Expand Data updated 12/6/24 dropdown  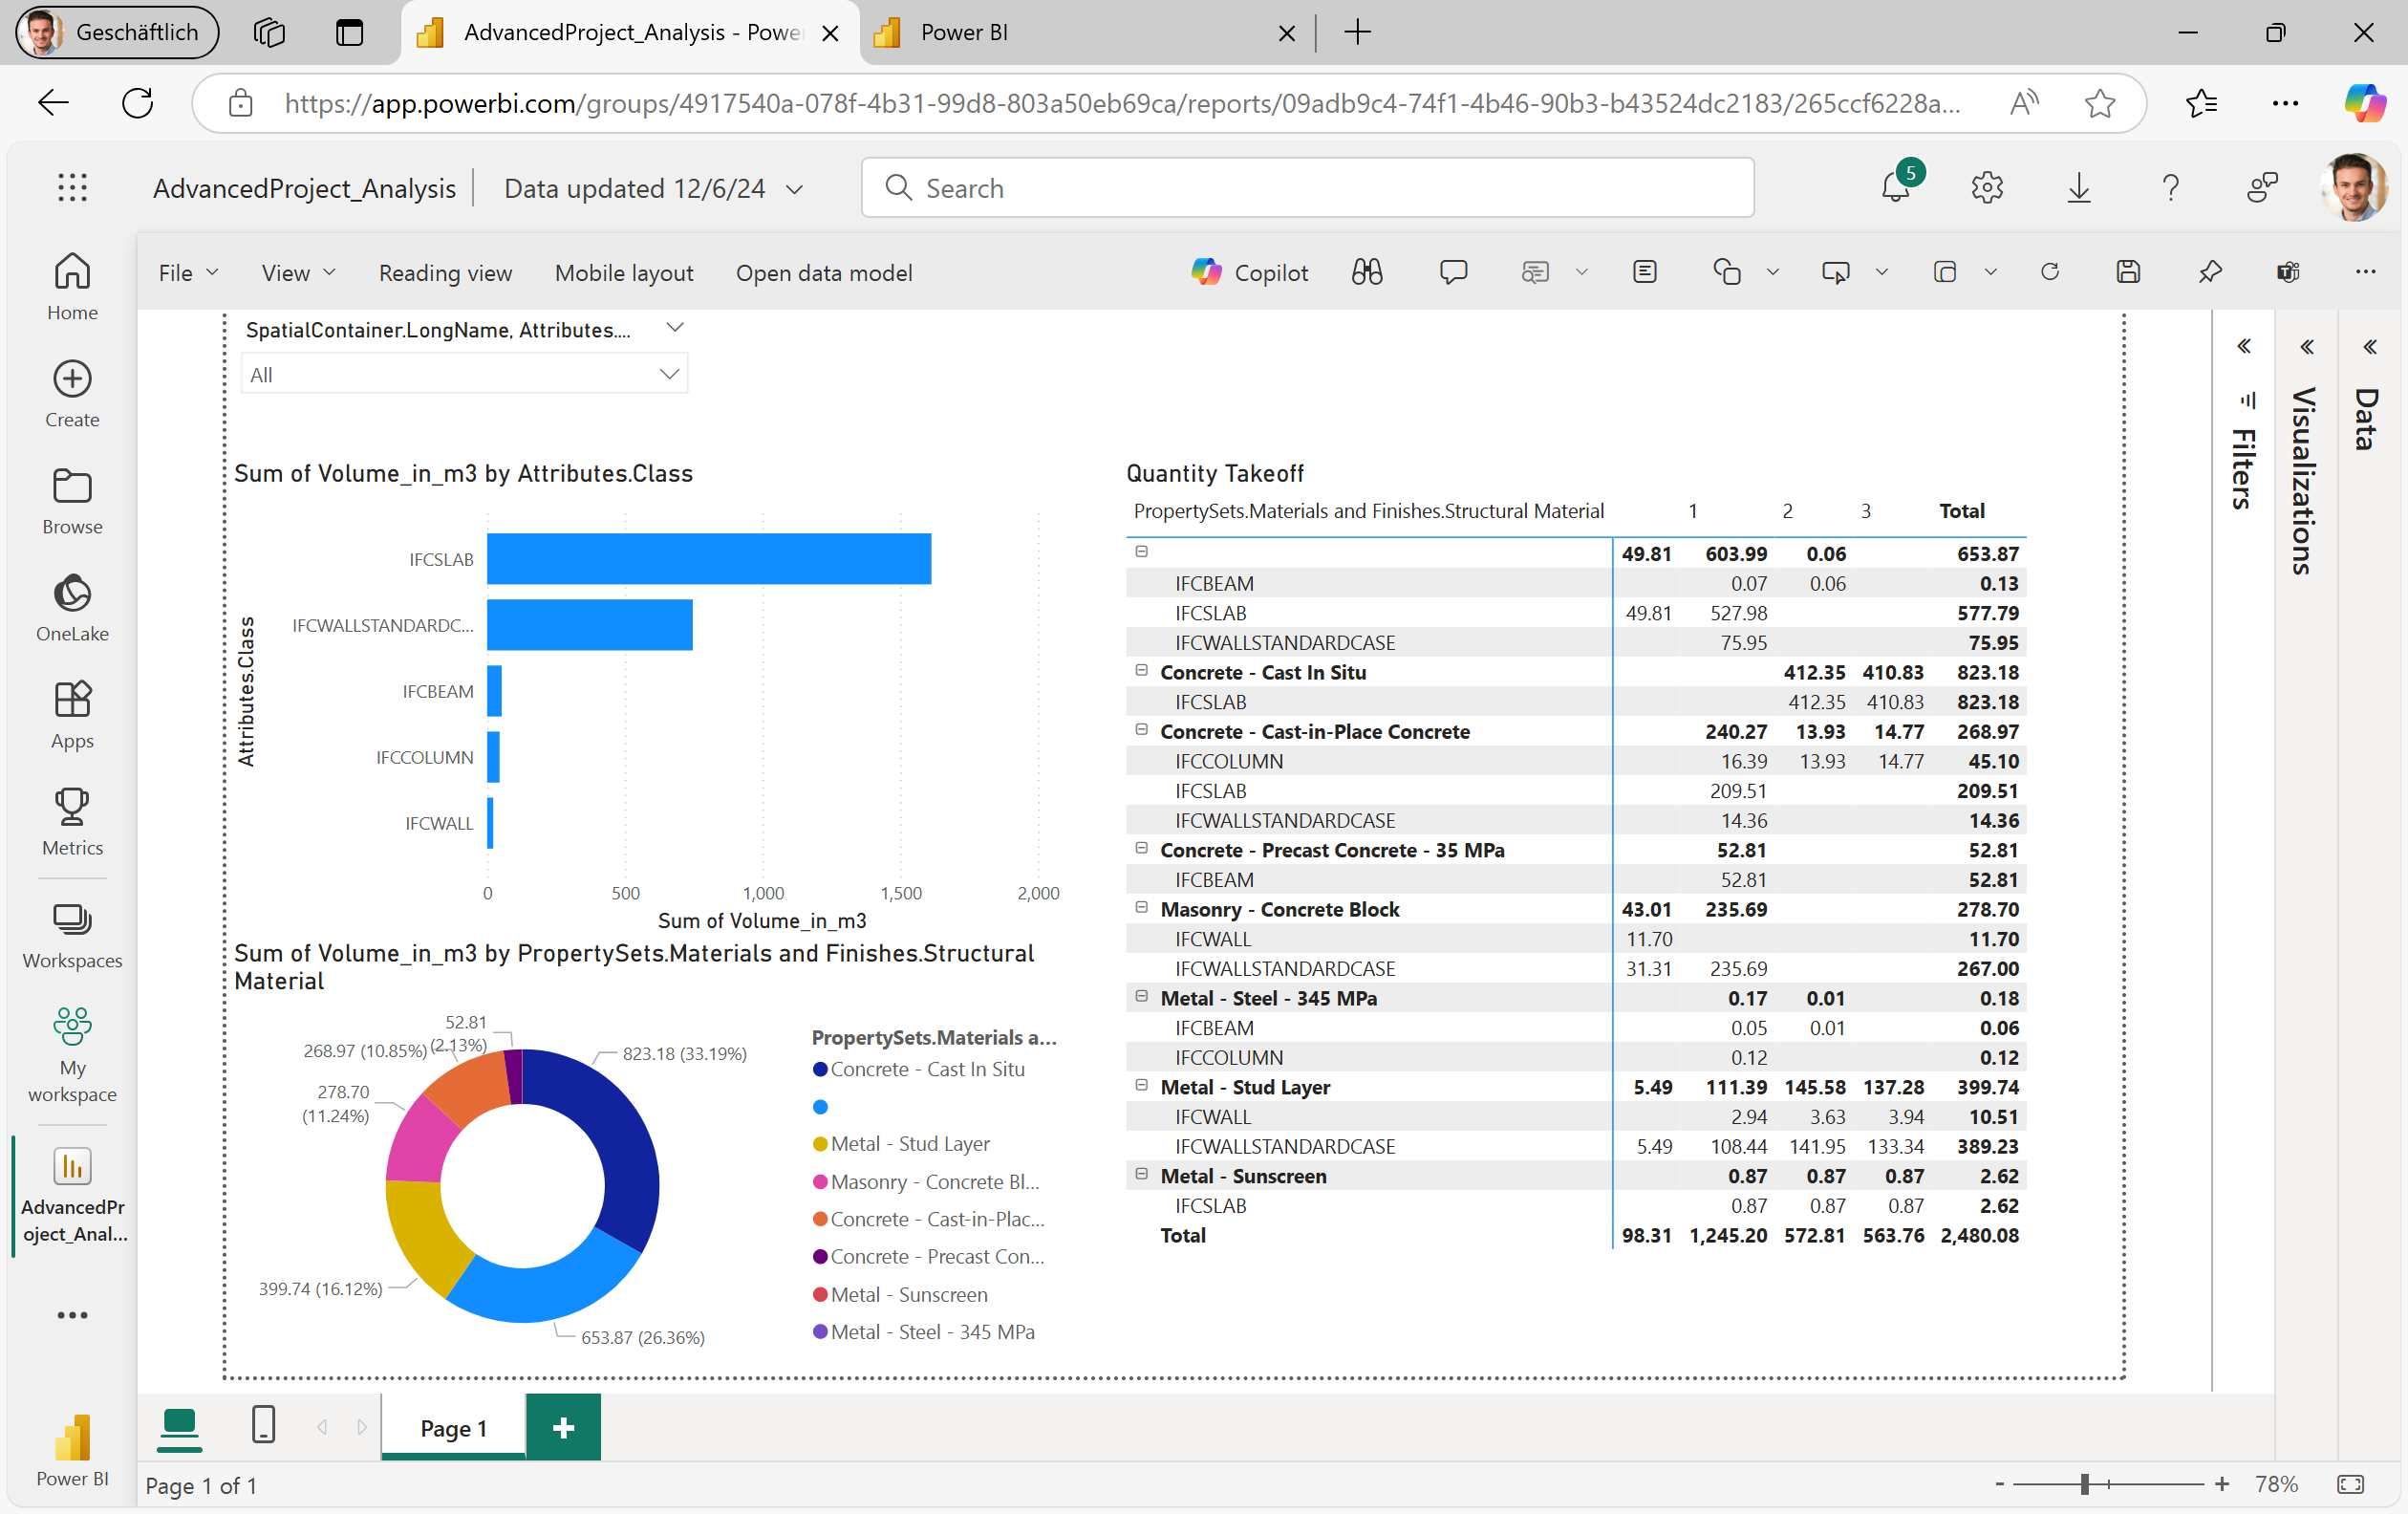click(795, 189)
